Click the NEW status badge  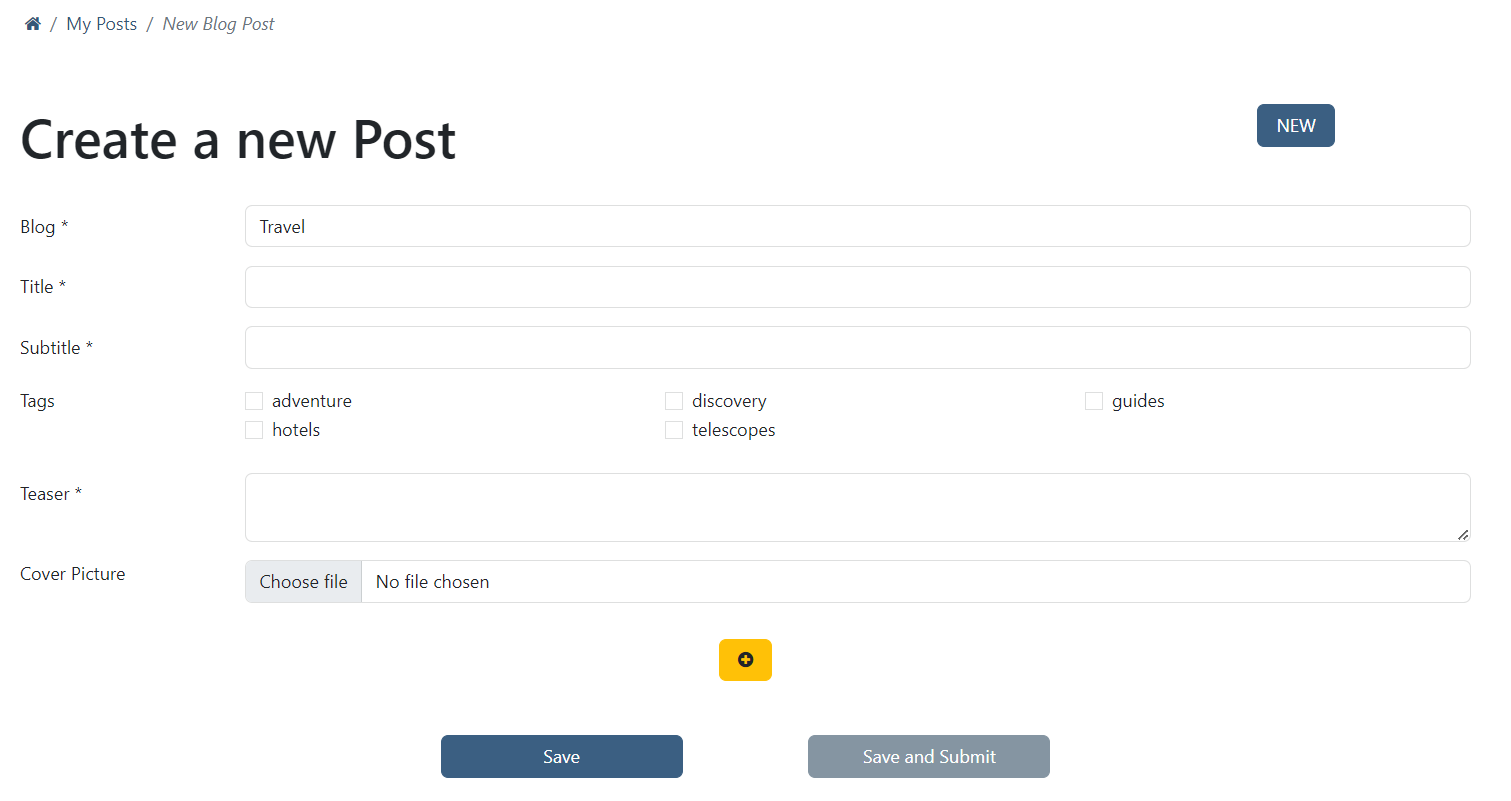[1295, 126]
